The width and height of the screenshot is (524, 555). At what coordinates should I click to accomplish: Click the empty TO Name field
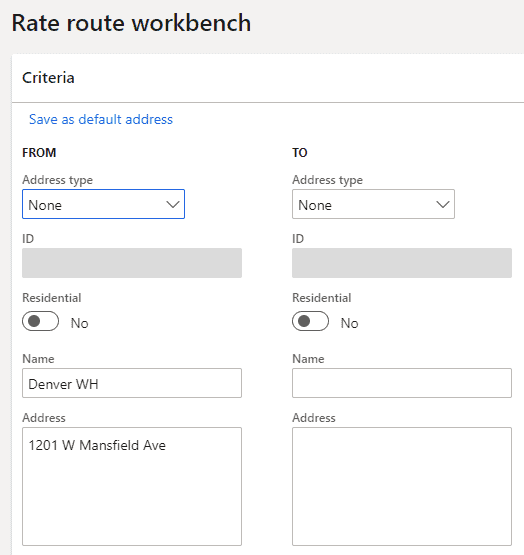[402, 383]
